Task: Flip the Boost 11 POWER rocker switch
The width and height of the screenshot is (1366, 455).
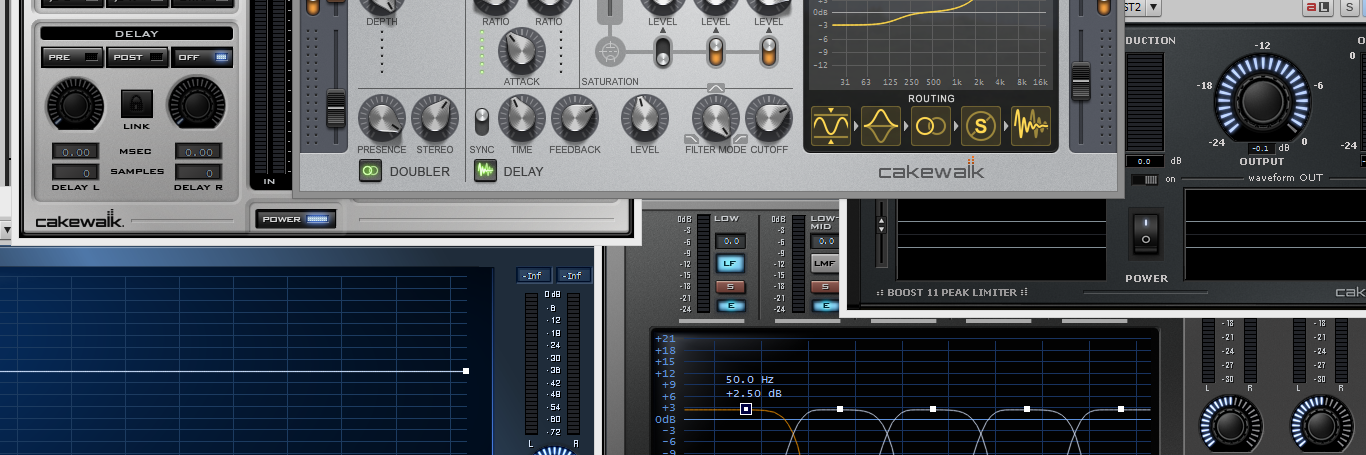Action: 1146,232
